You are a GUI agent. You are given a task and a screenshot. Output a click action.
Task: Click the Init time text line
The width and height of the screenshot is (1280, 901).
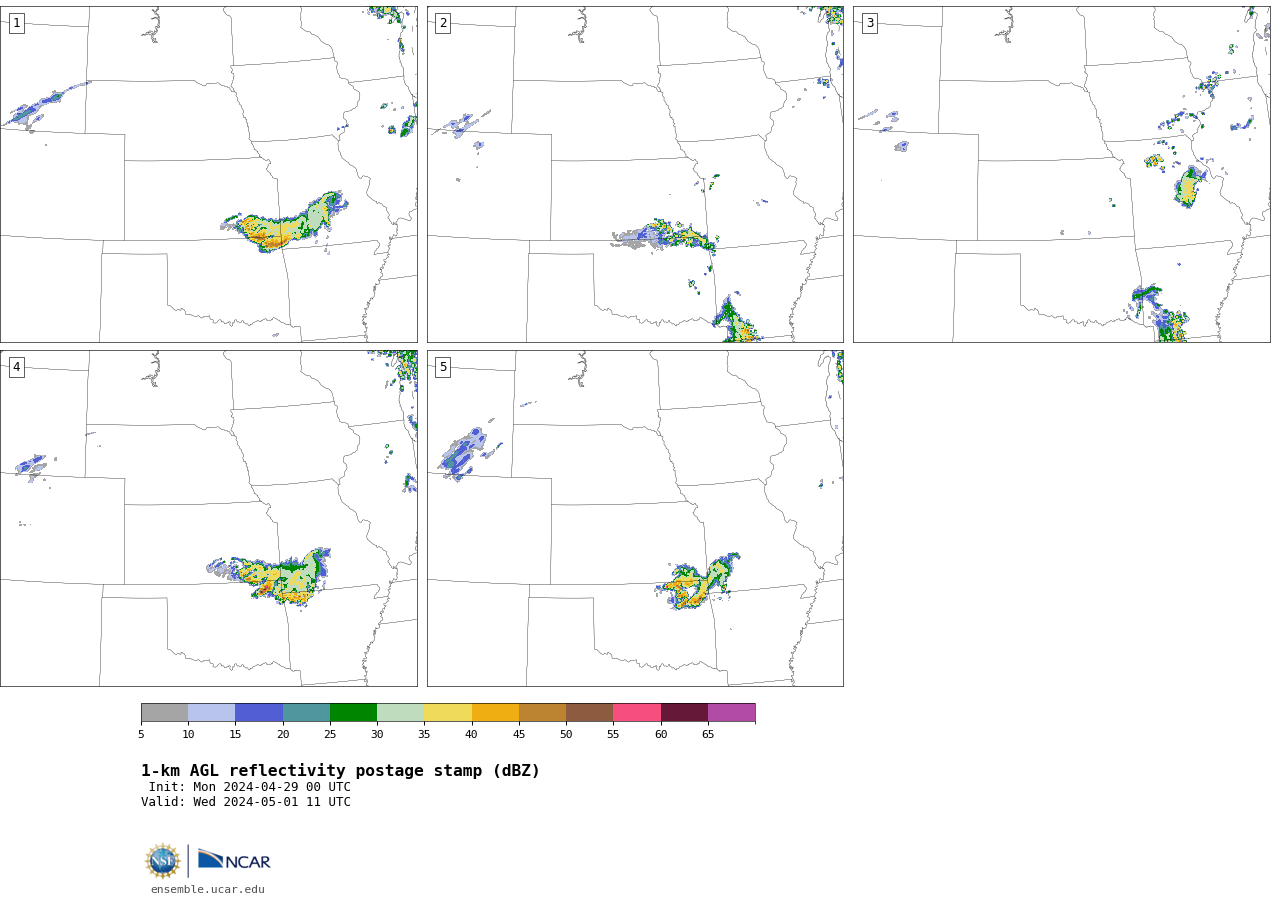click(250, 787)
